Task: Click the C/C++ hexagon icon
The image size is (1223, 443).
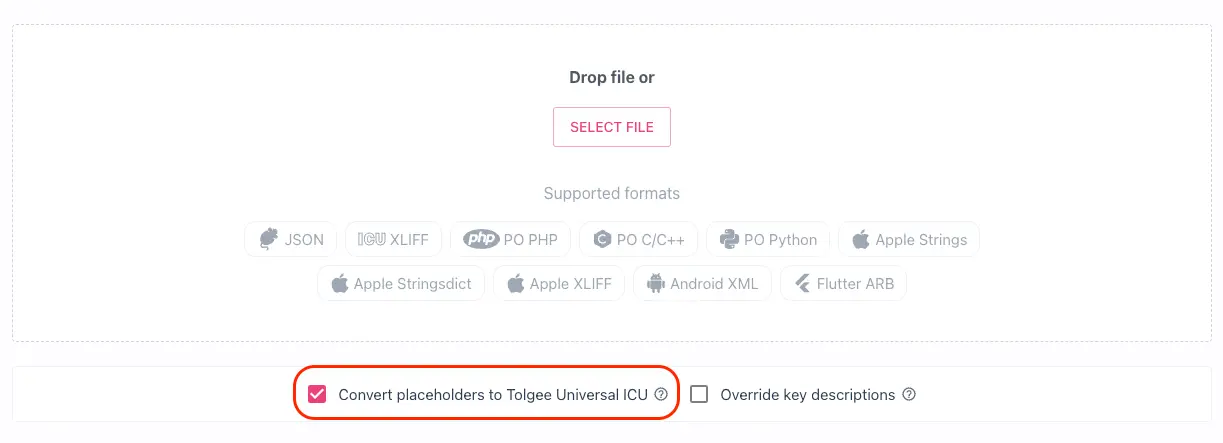Action: pos(602,239)
